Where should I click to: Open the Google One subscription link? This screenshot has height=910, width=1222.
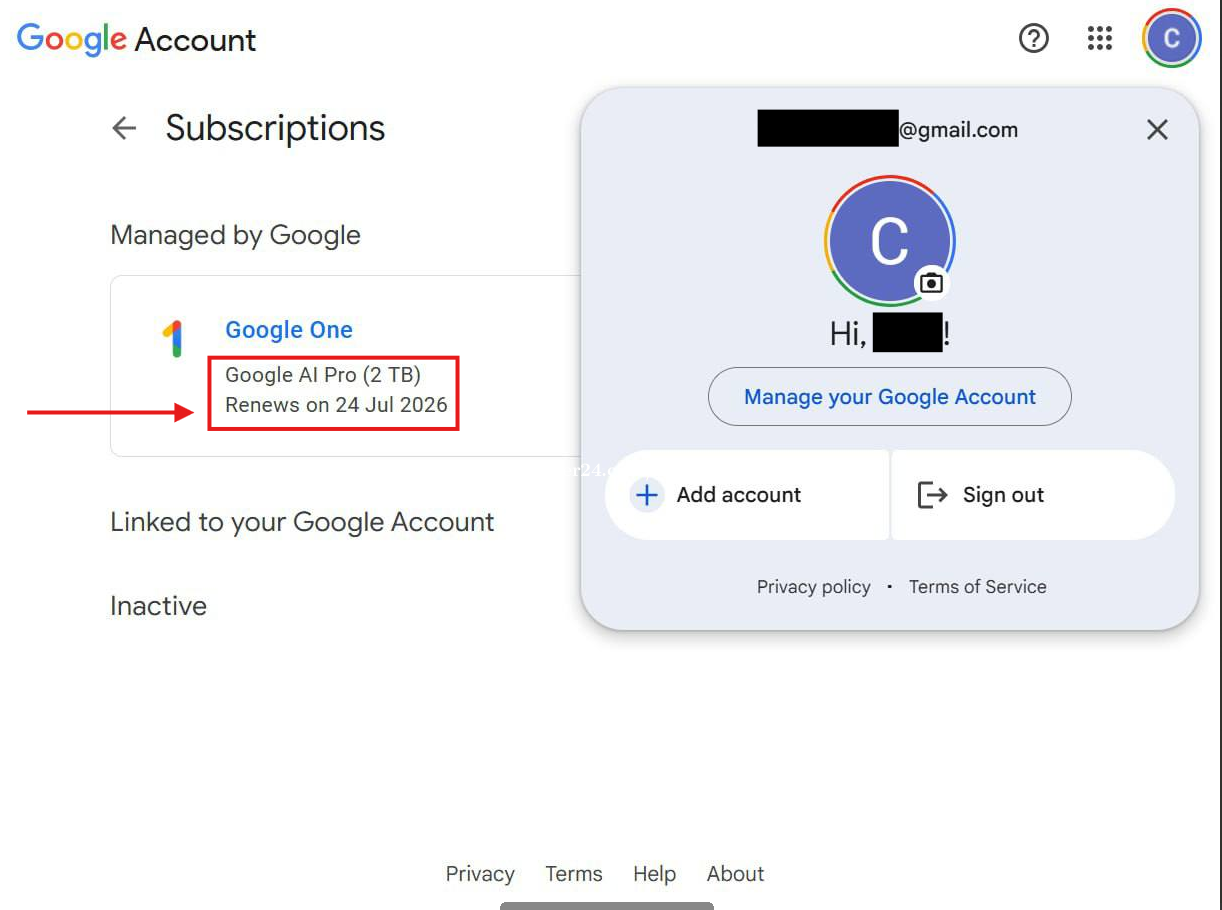click(289, 330)
